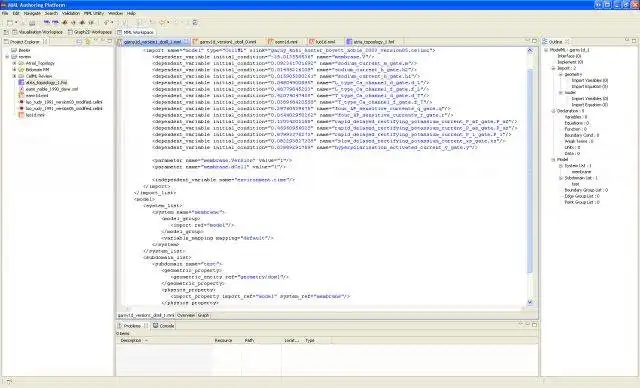Select 'Units' under Declaration in Outline
The height and width of the screenshot is (388, 640).
tap(572, 147)
